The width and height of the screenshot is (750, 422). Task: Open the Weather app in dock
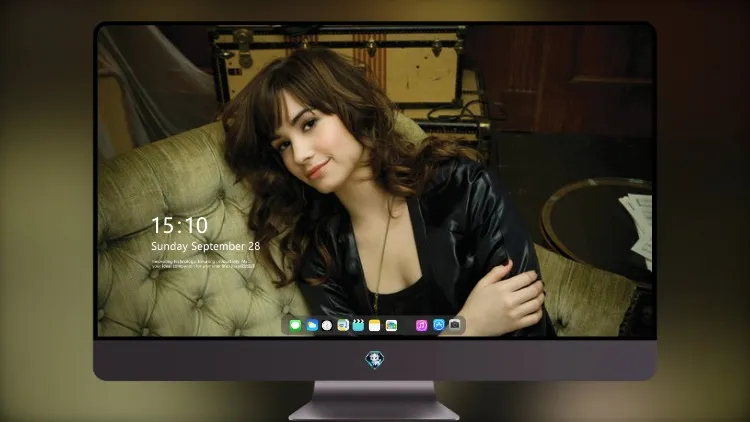click(x=312, y=326)
